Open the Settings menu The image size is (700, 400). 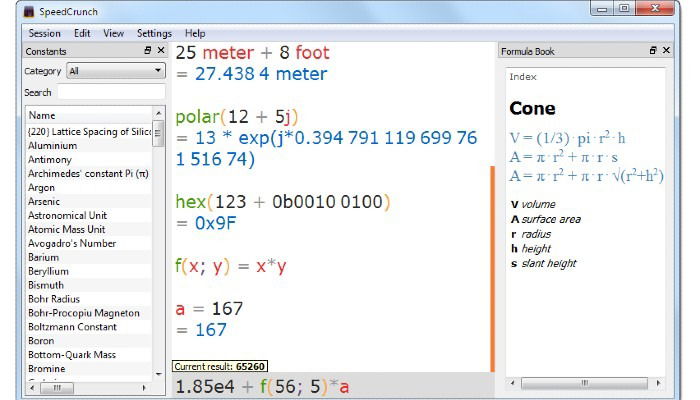click(154, 33)
